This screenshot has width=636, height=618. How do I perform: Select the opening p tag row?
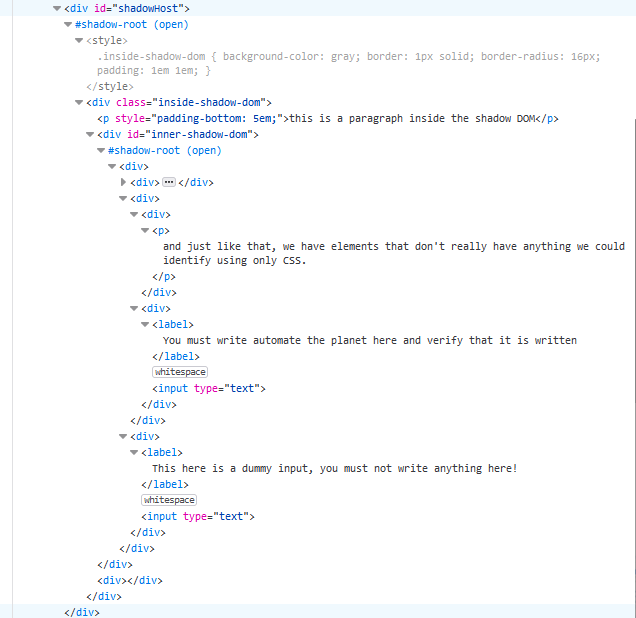tap(161, 230)
